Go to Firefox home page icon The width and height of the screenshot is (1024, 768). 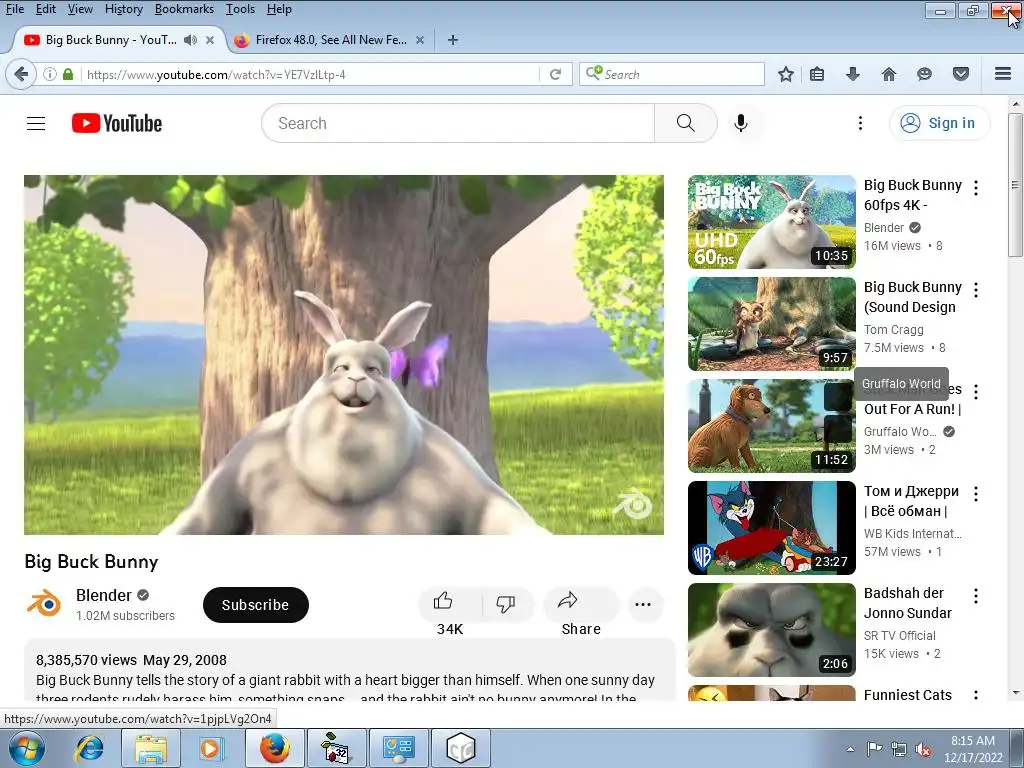point(889,74)
